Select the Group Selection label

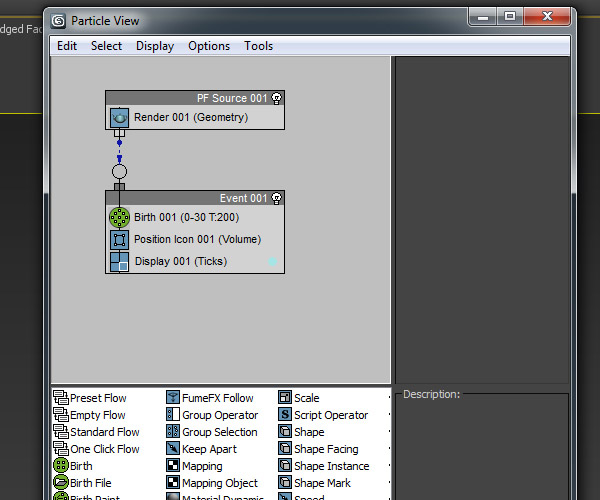pos(220,432)
